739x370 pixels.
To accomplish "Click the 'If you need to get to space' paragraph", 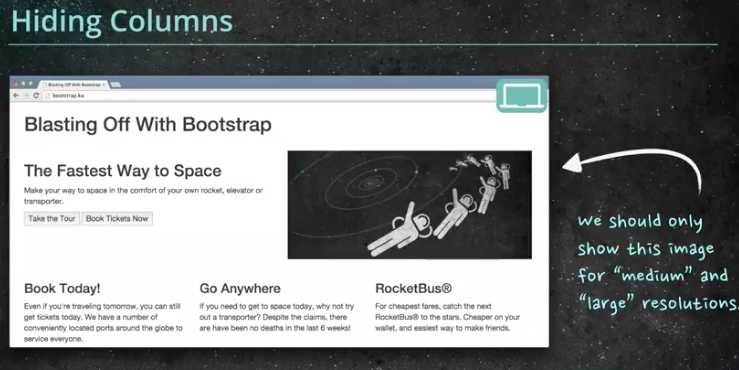I will 277,317.
